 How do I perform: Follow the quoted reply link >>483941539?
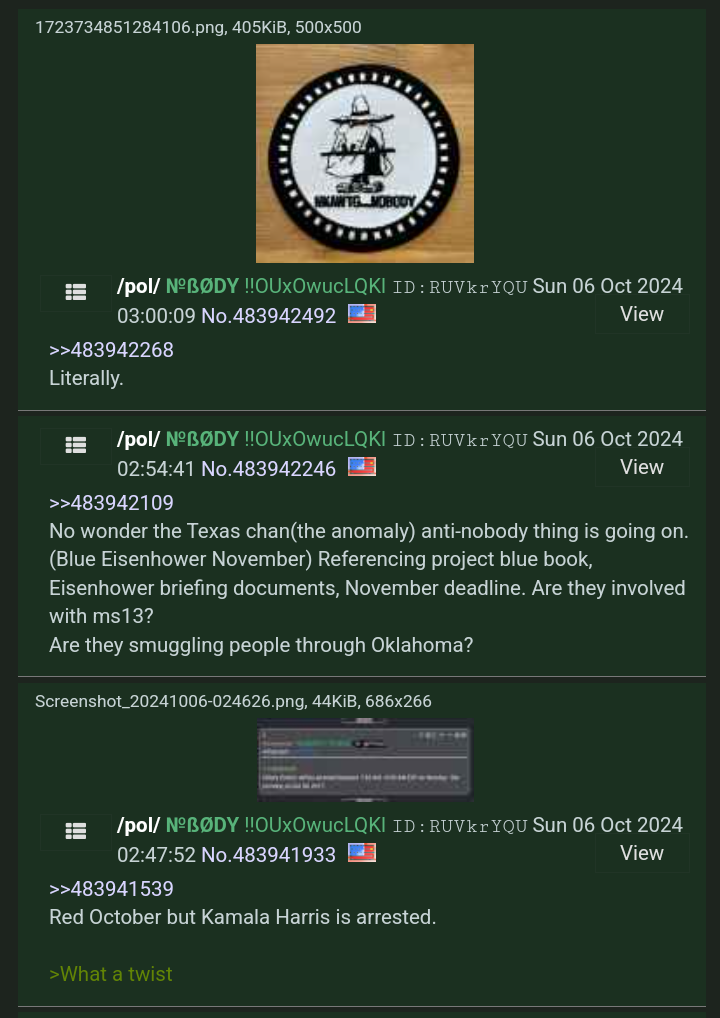(112, 888)
